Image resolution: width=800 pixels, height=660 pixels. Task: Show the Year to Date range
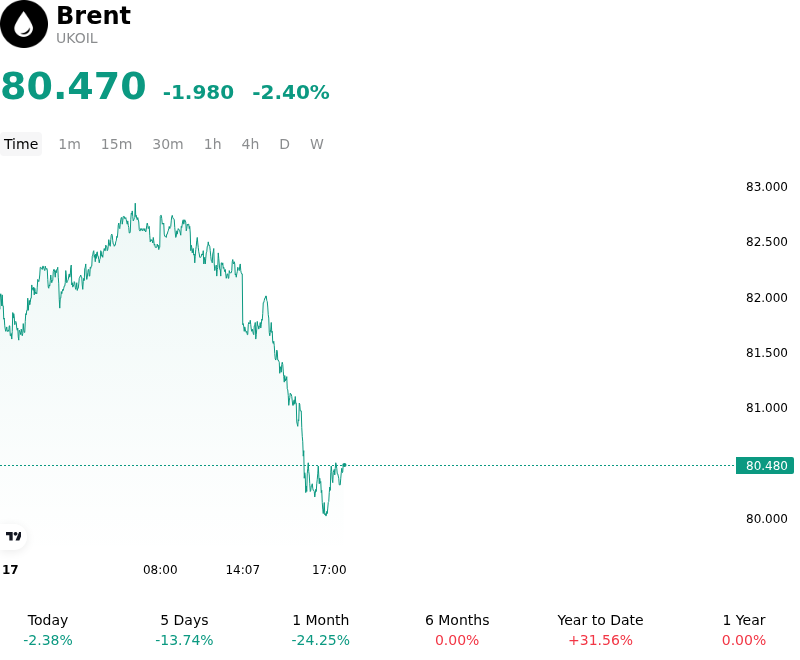(600, 630)
